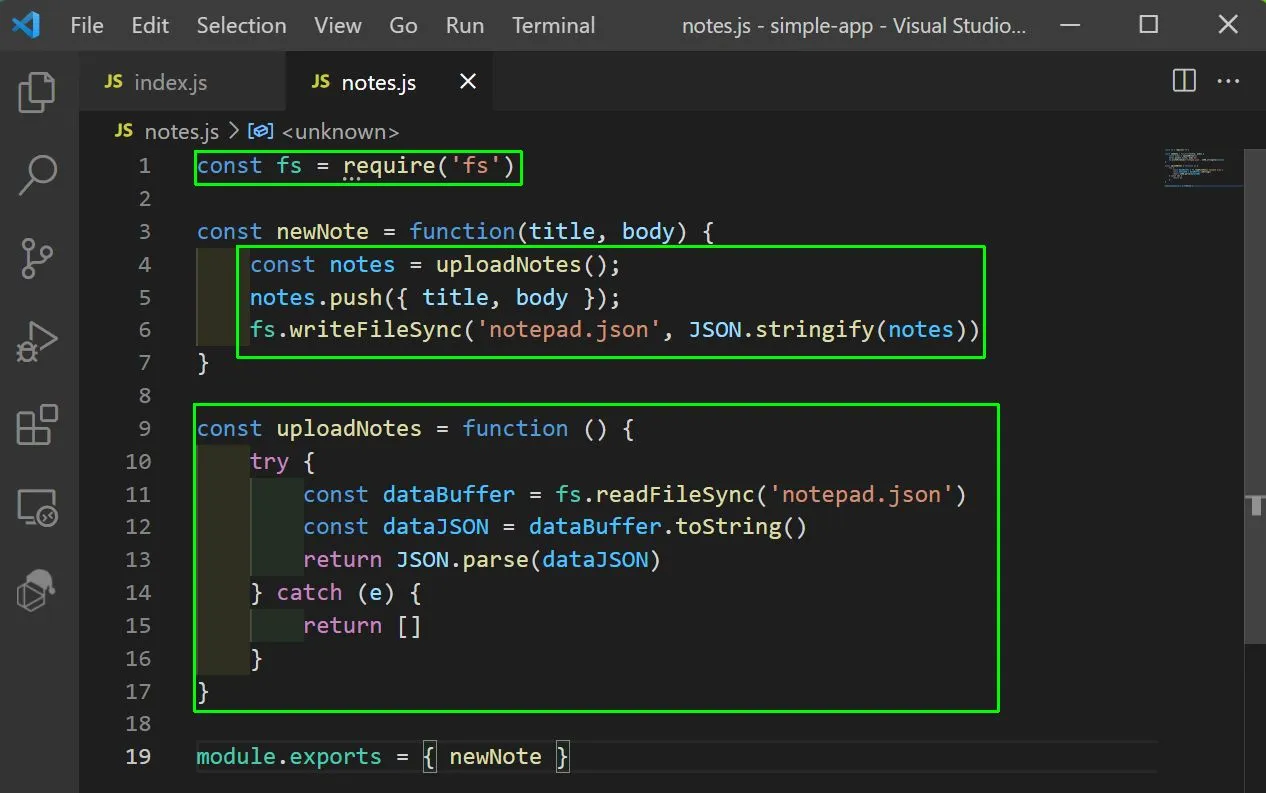Open the Source Control view

[37, 259]
